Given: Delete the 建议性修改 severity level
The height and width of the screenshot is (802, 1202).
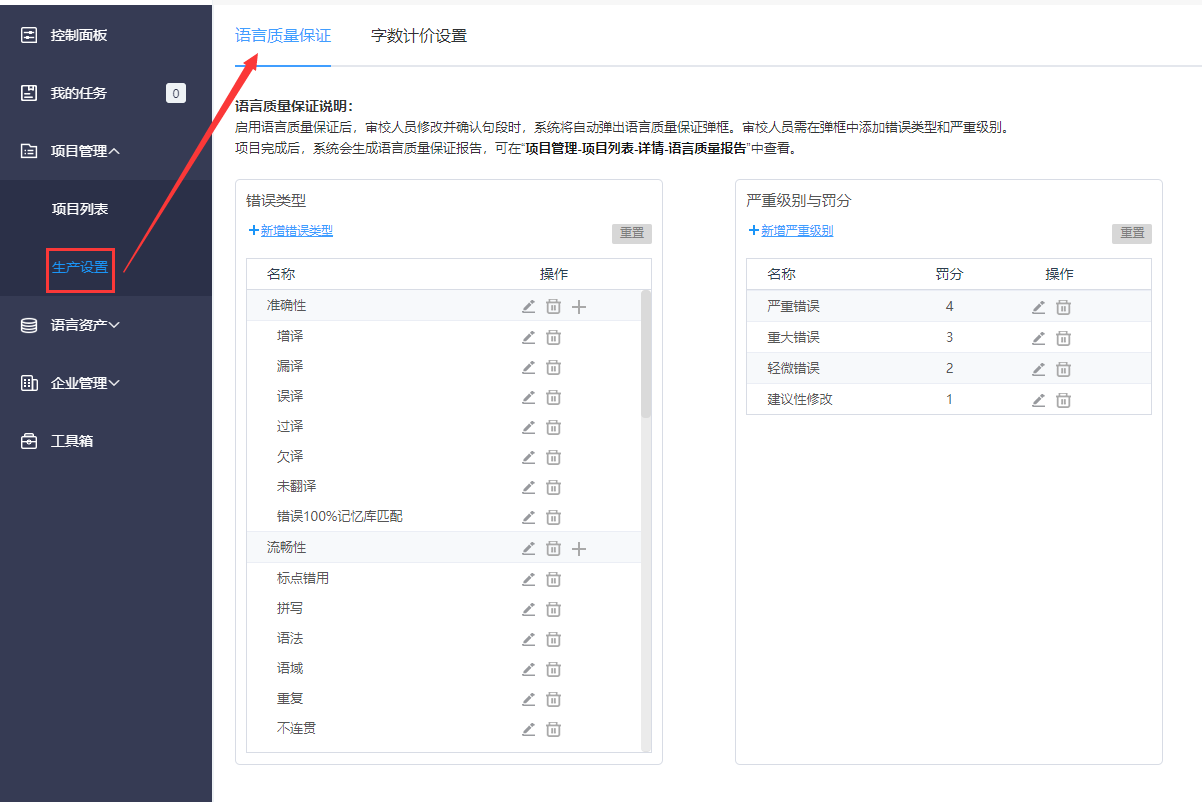Looking at the screenshot, I should (1064, 400).
